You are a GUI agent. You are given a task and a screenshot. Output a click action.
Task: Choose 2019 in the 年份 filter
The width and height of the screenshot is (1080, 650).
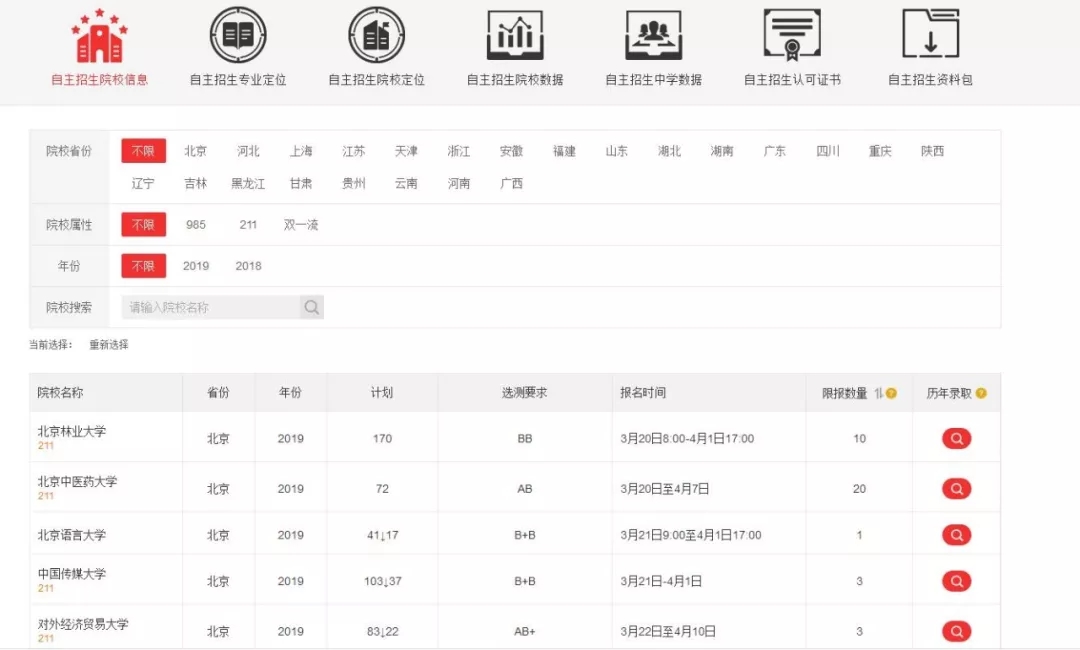(196, 266)
